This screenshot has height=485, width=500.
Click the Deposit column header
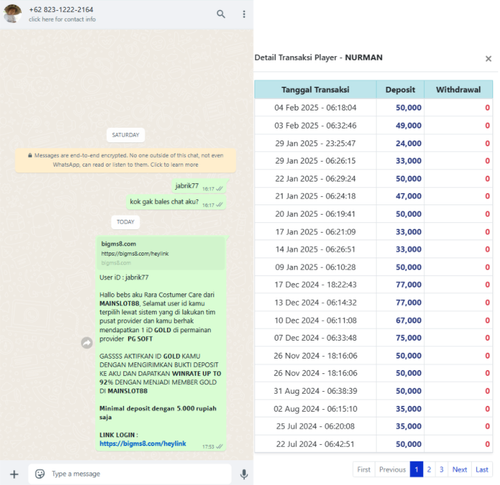tap(400, 89)
